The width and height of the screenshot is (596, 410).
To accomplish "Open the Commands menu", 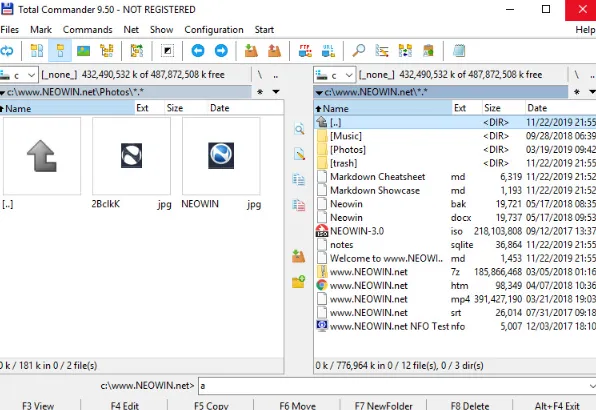I will click(87, 30).
